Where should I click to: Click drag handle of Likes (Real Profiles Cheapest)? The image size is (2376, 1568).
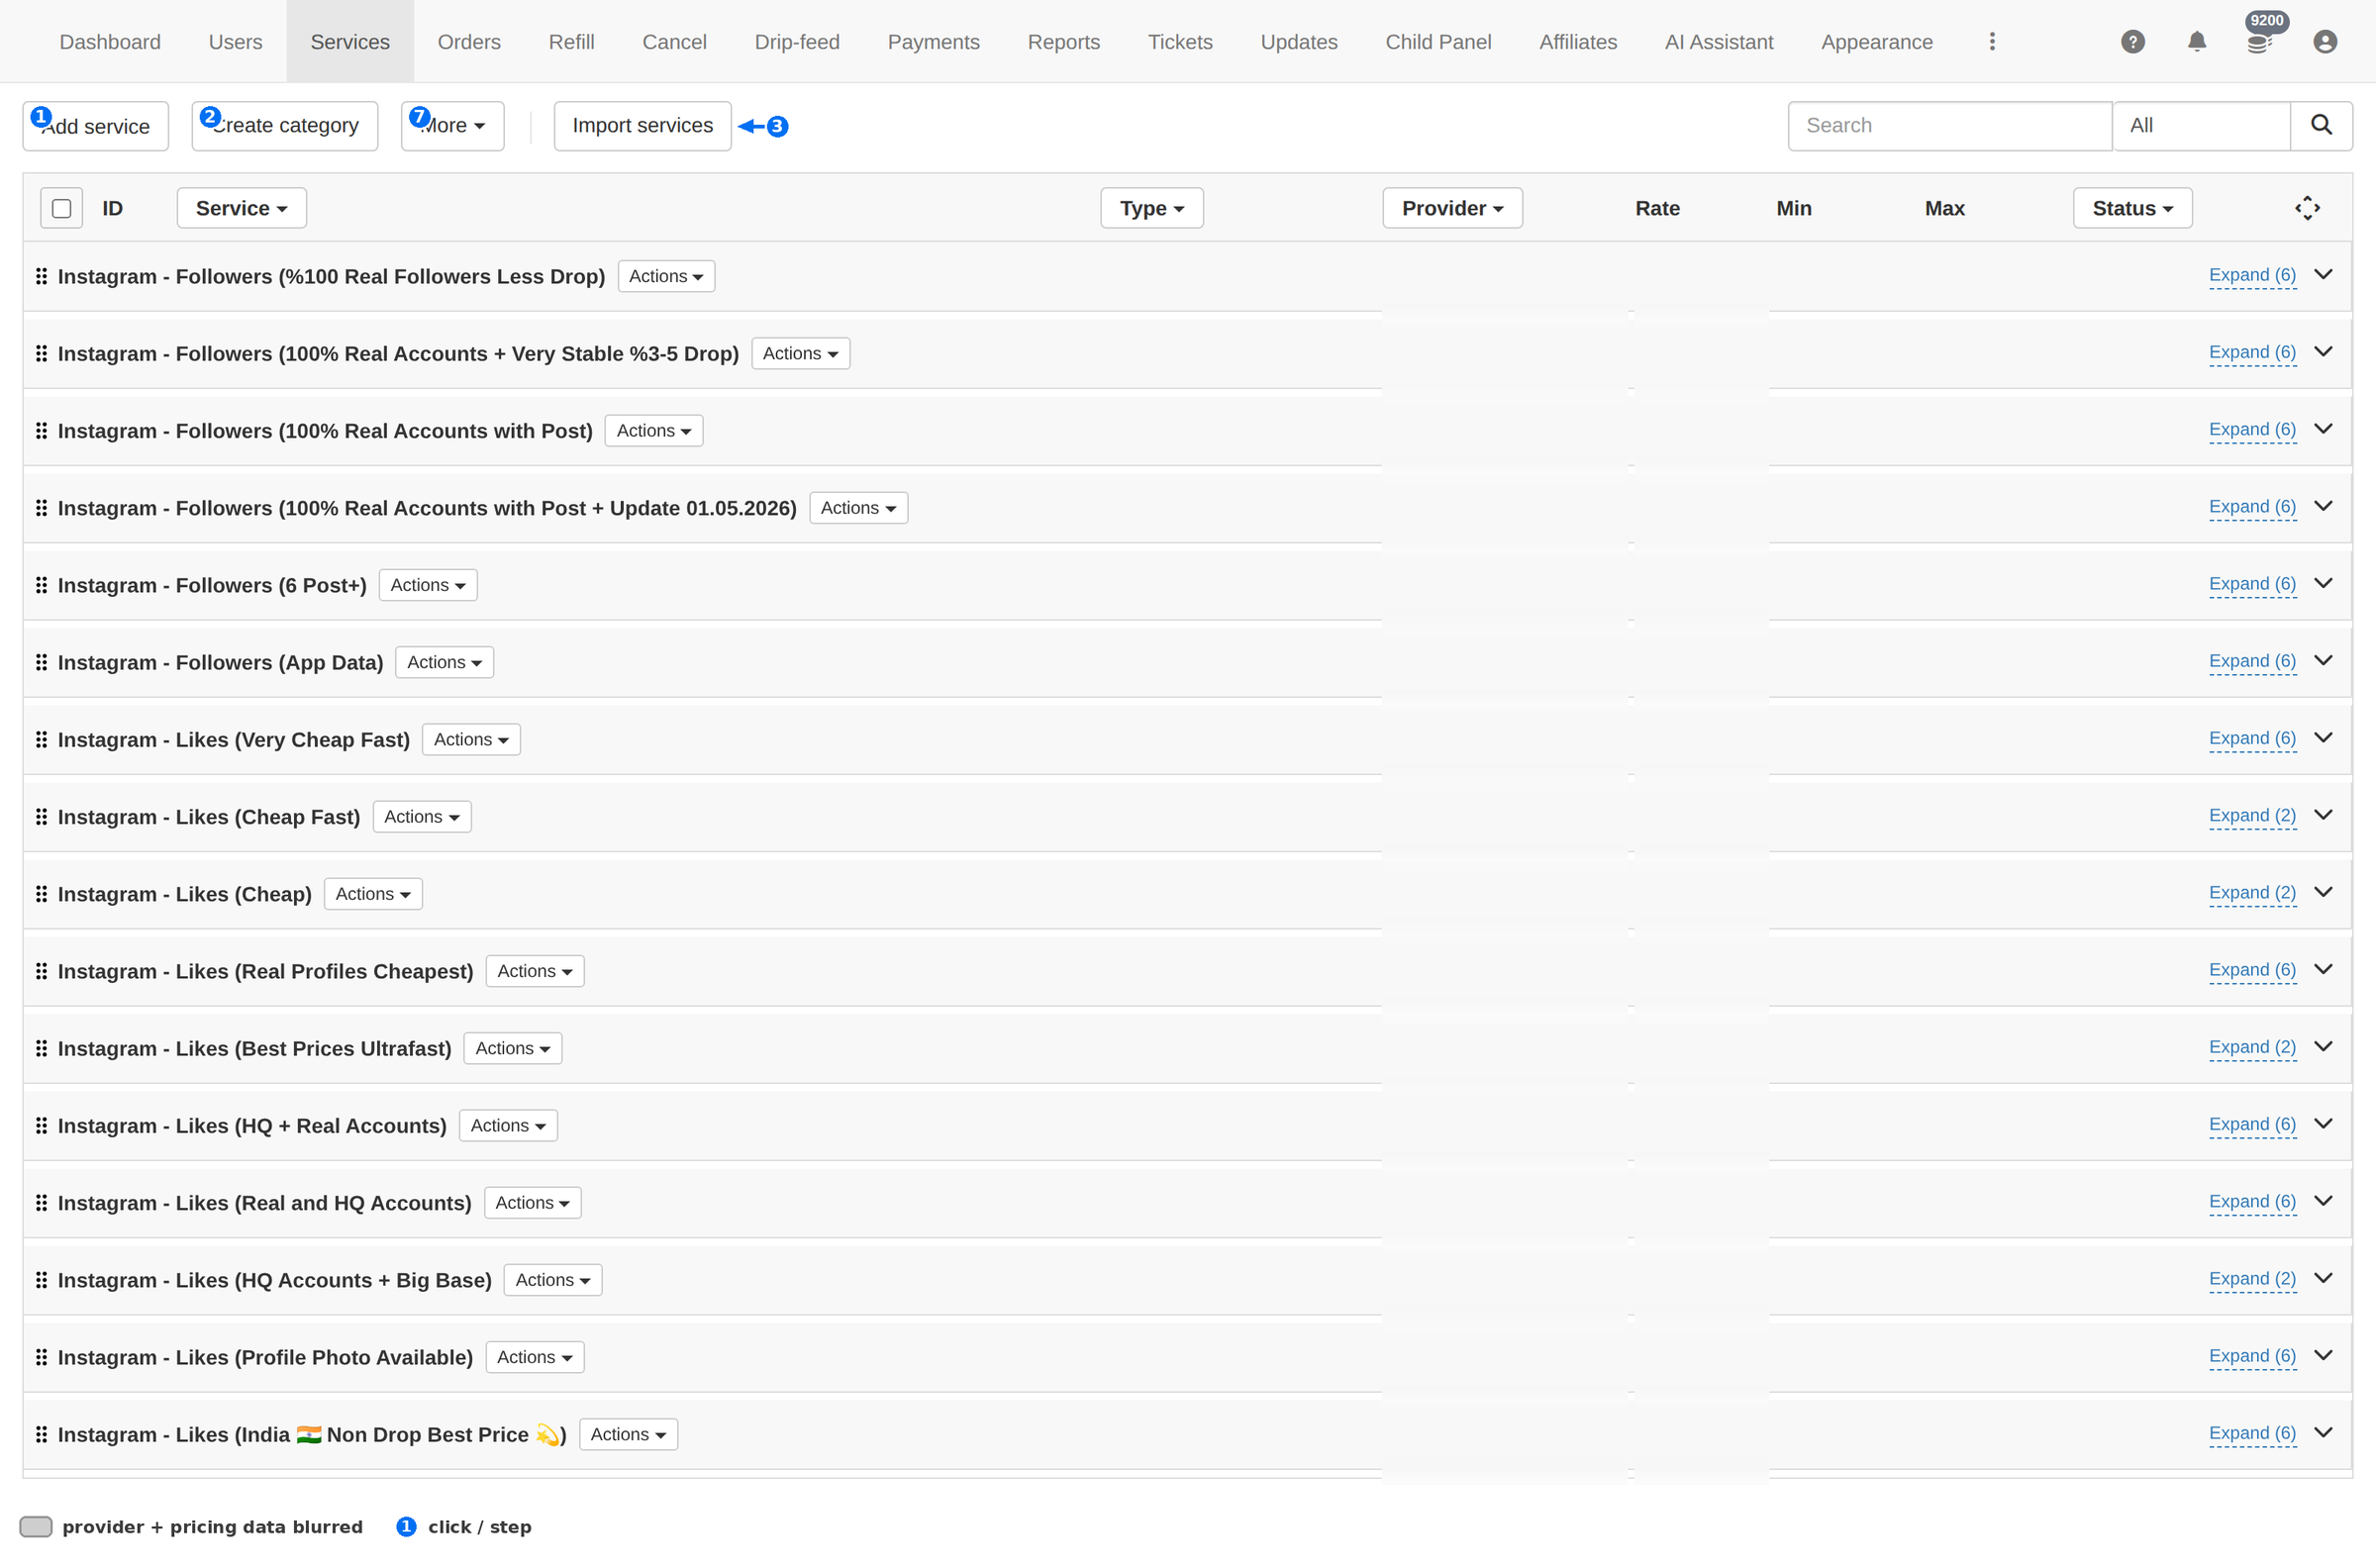(41, 971)
